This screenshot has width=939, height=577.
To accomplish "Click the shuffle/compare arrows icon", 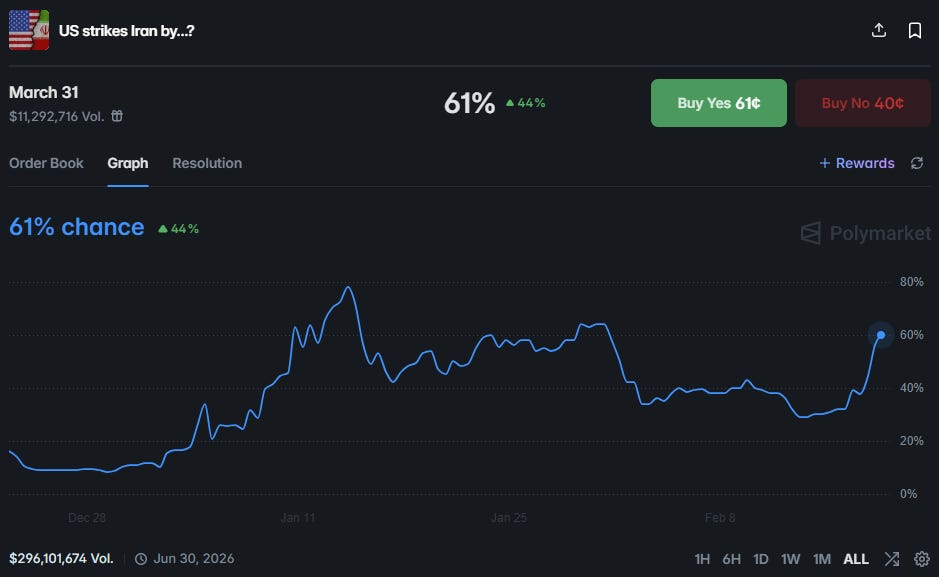I will click(x=892, y=558).
